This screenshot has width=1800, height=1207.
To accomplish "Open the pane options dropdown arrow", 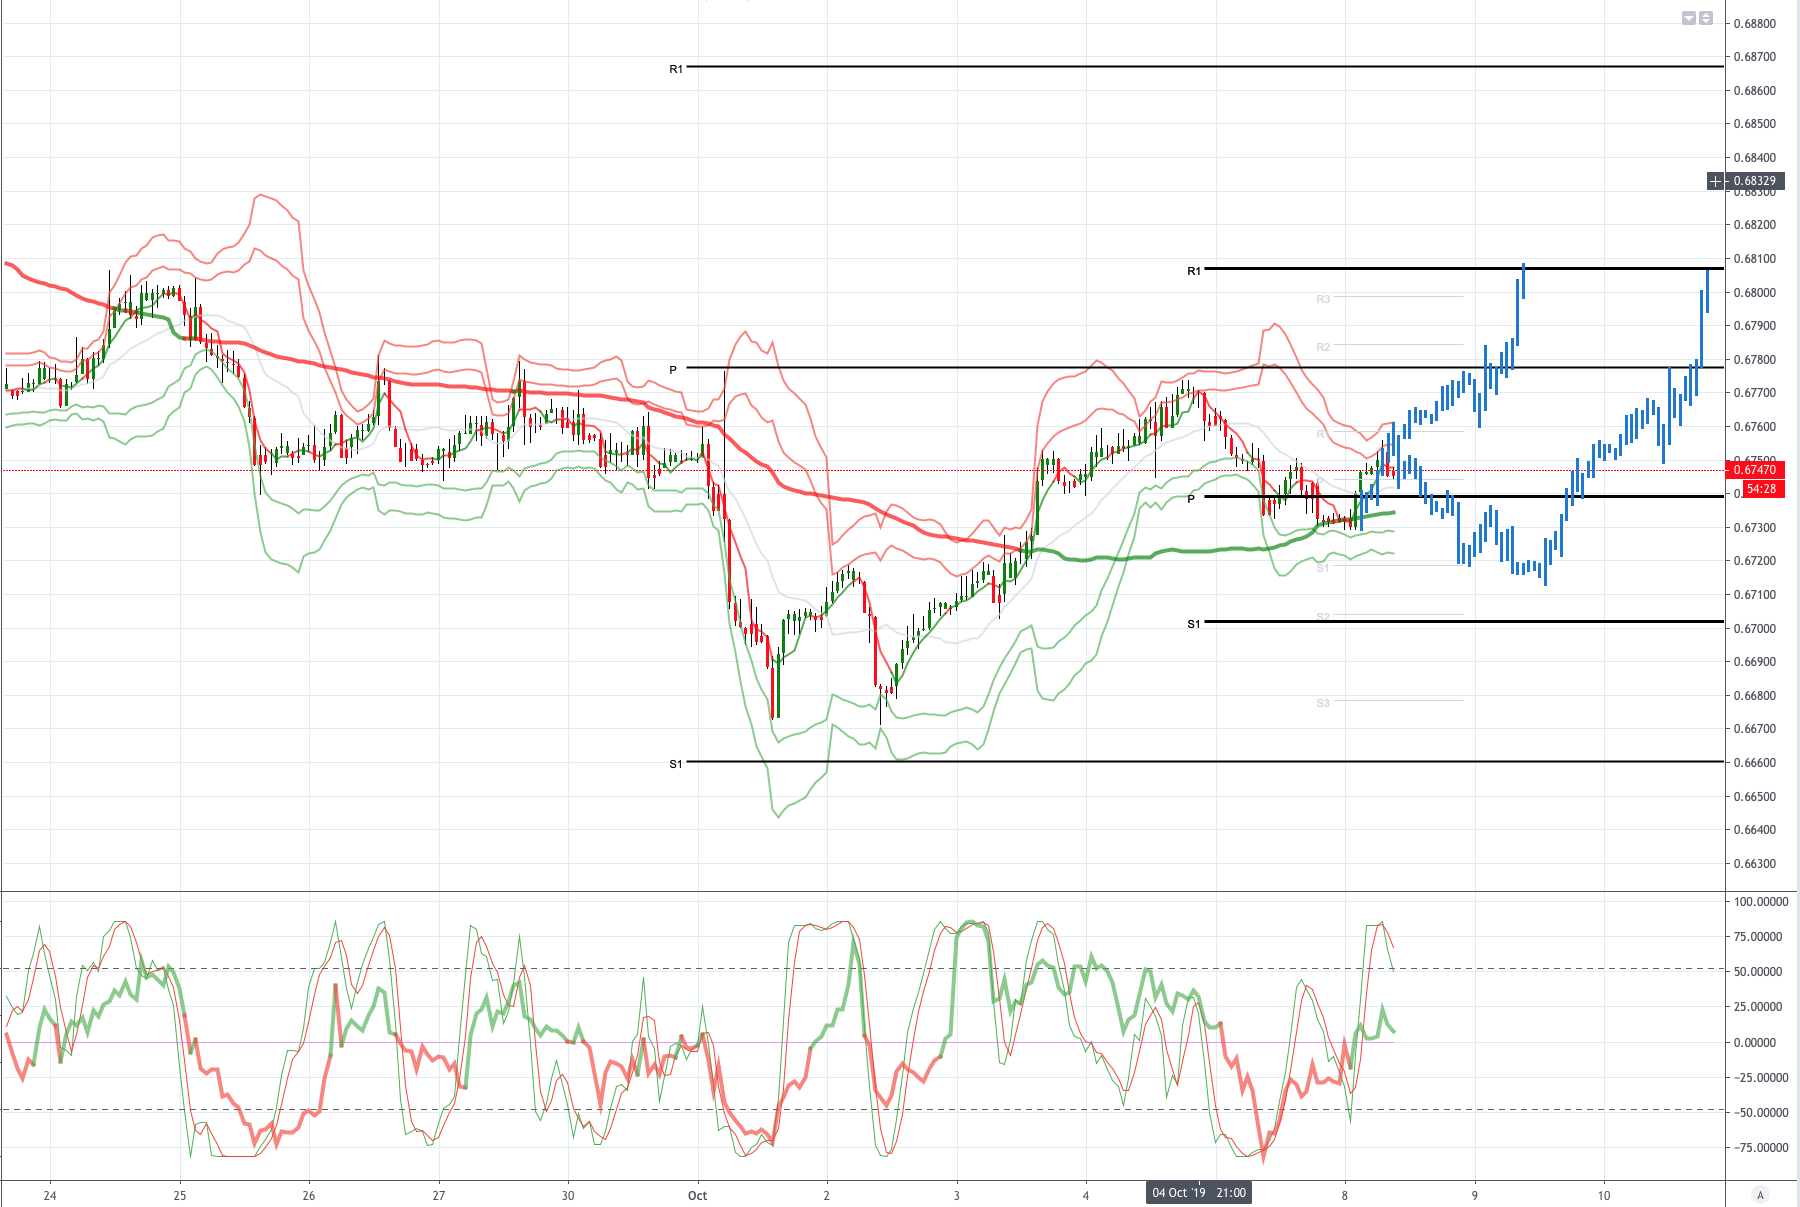I will [1689, 18].
